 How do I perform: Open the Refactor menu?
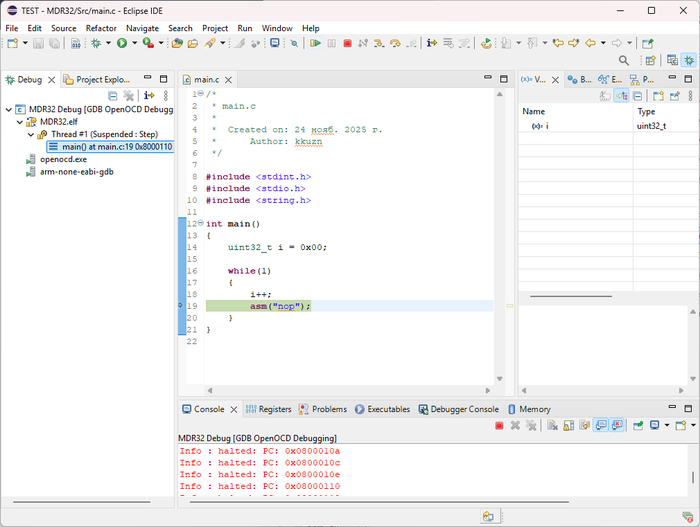click(x=101, y=29)
